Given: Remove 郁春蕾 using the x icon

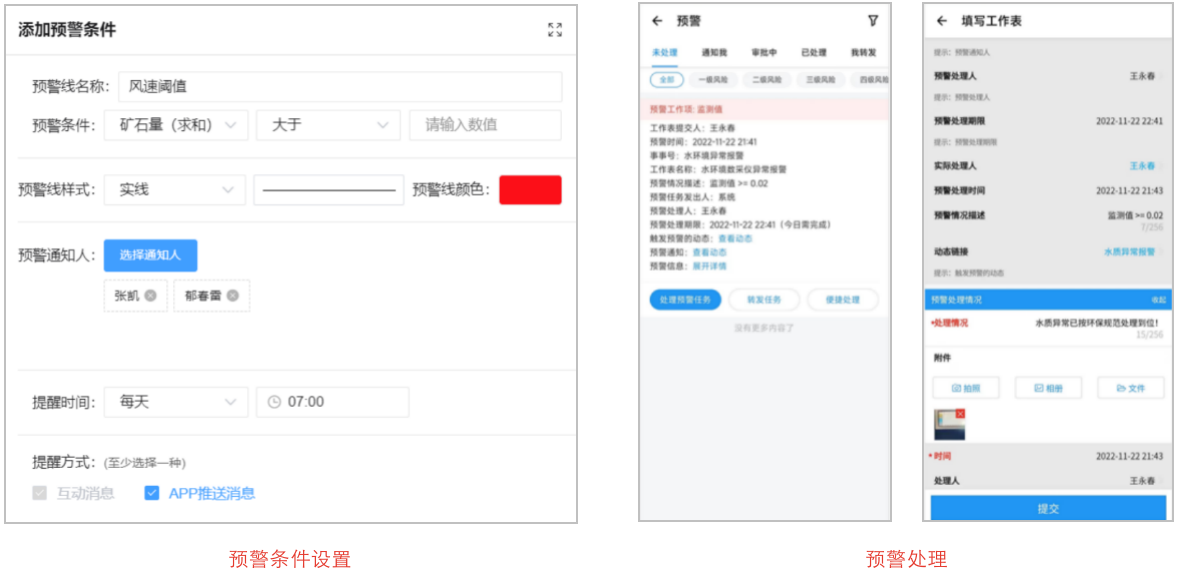Looking at the screenshot, I should pos(232,296).
